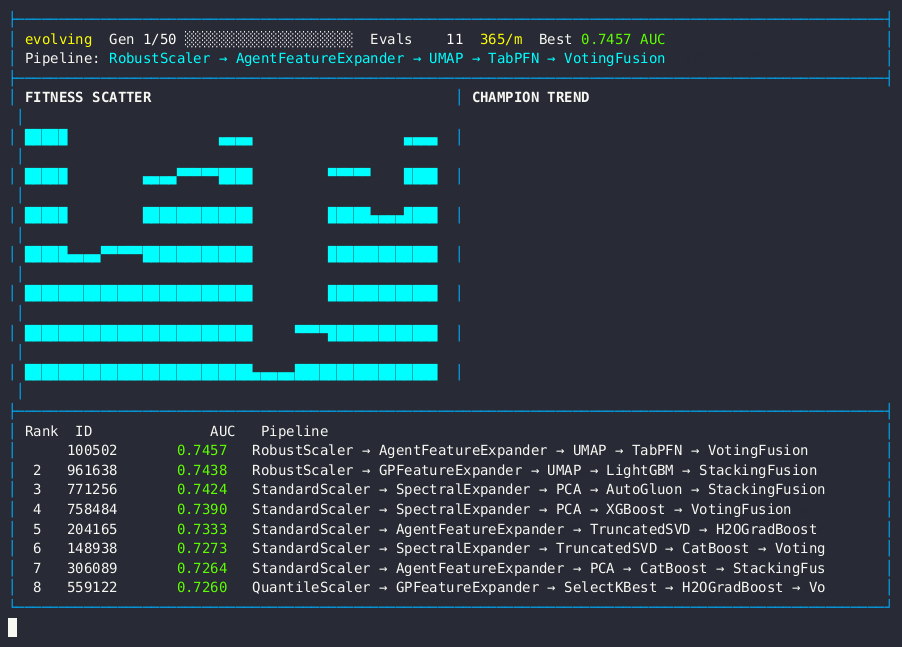
Task: Click AUC value 0.7264
Action: (202, 568)
